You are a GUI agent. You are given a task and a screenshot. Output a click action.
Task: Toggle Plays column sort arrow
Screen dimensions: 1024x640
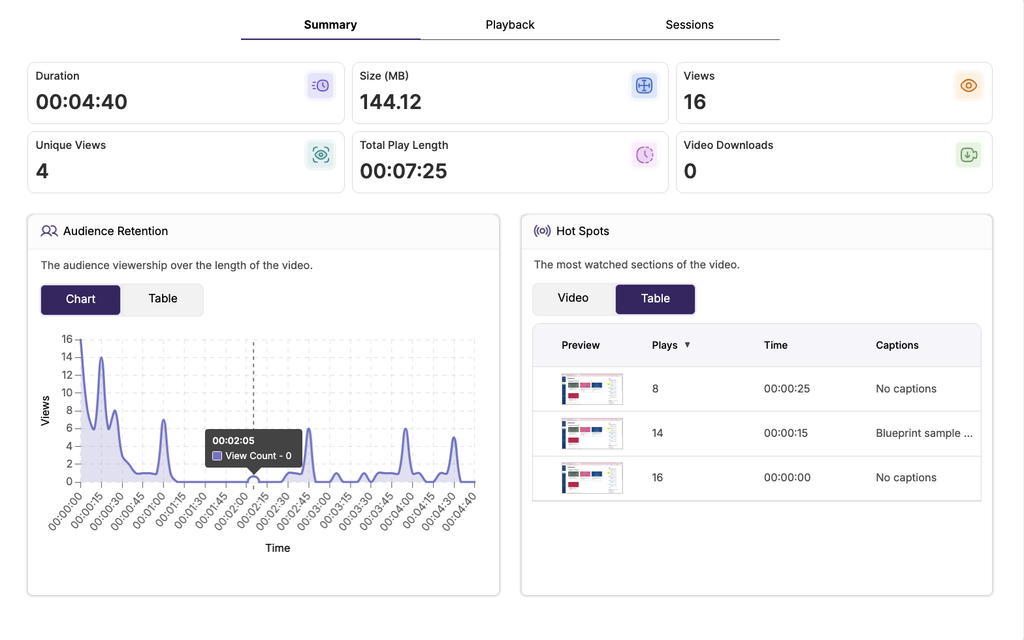point(687,345)
